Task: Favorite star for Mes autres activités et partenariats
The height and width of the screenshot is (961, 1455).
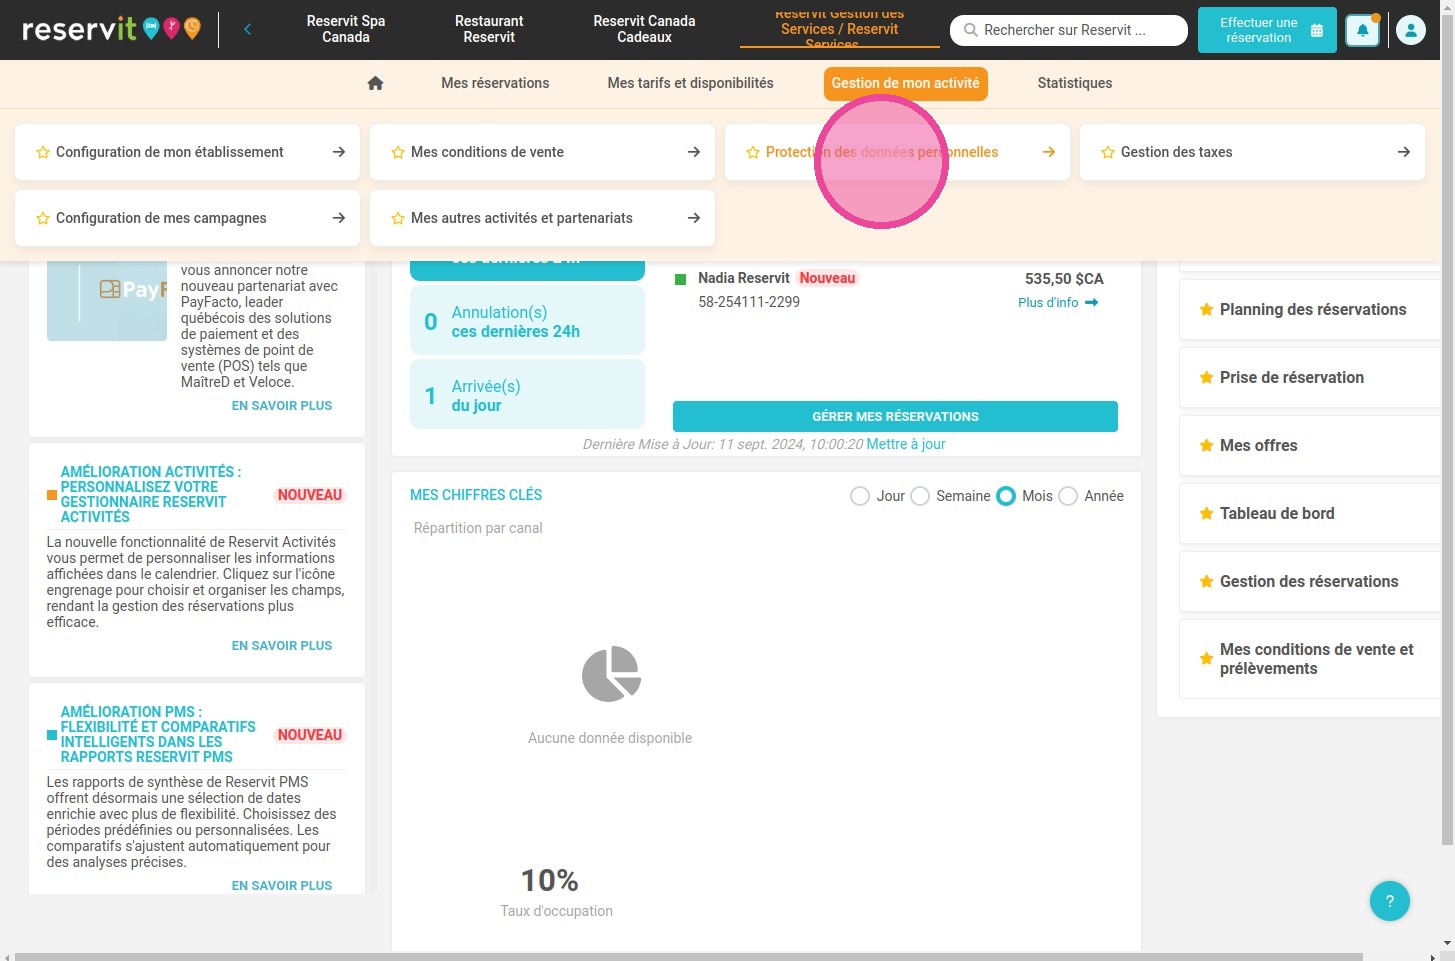Action: pos(398,218)
